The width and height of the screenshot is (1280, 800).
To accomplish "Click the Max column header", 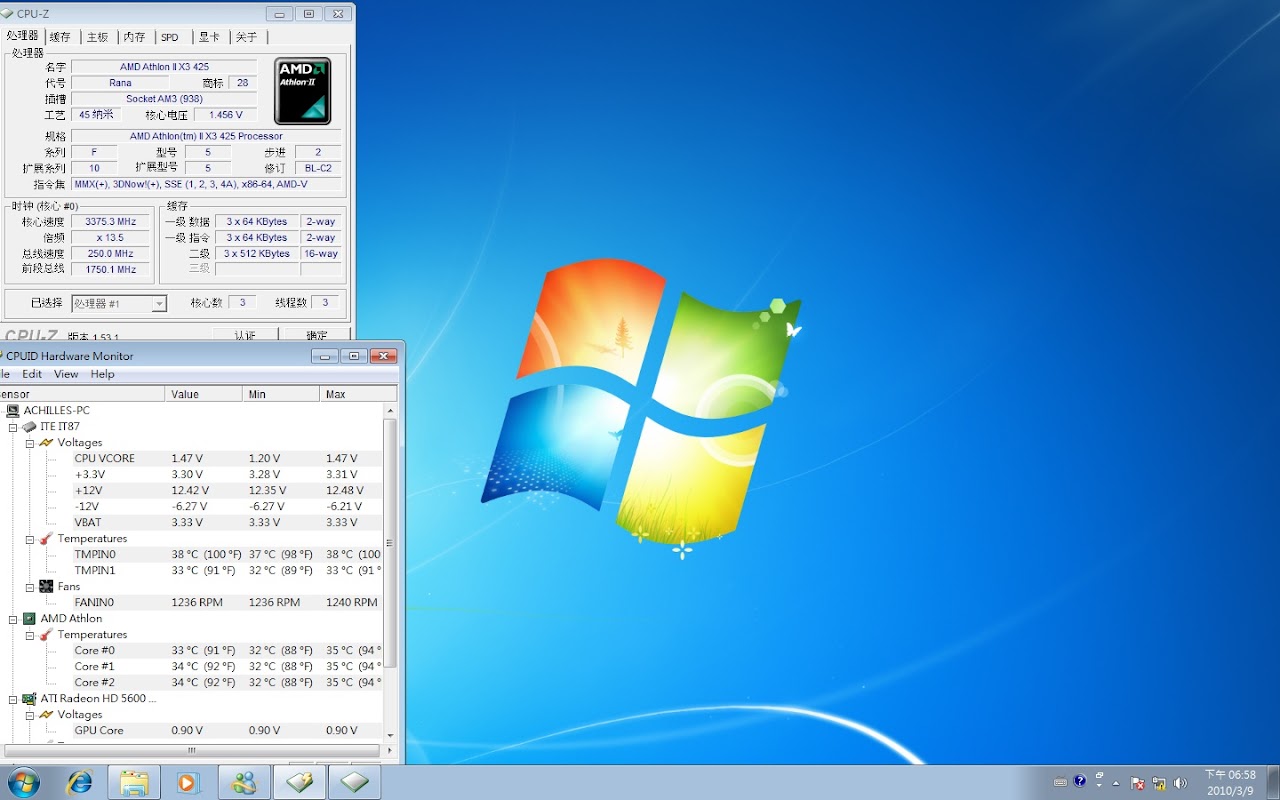I will click(358, 394).
